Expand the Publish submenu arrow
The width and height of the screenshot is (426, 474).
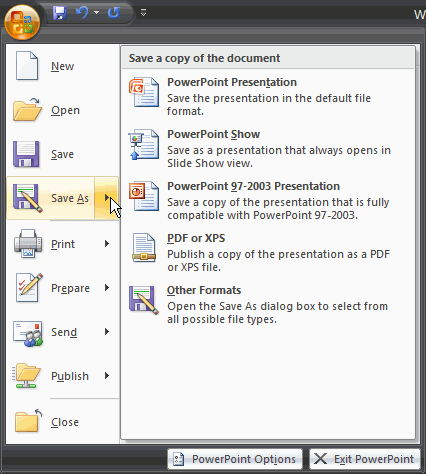point(107,376)
